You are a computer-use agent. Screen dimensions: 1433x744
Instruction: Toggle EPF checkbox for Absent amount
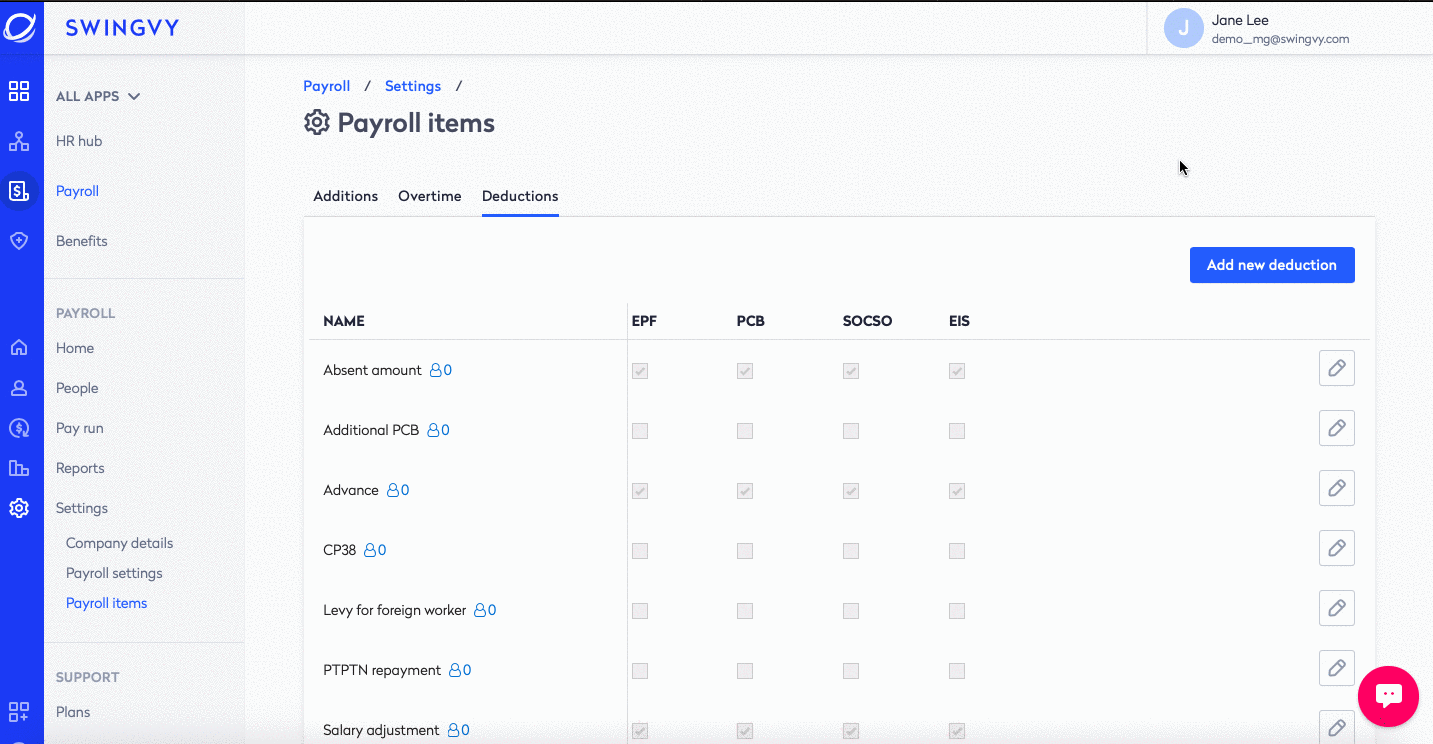[640, 371]
